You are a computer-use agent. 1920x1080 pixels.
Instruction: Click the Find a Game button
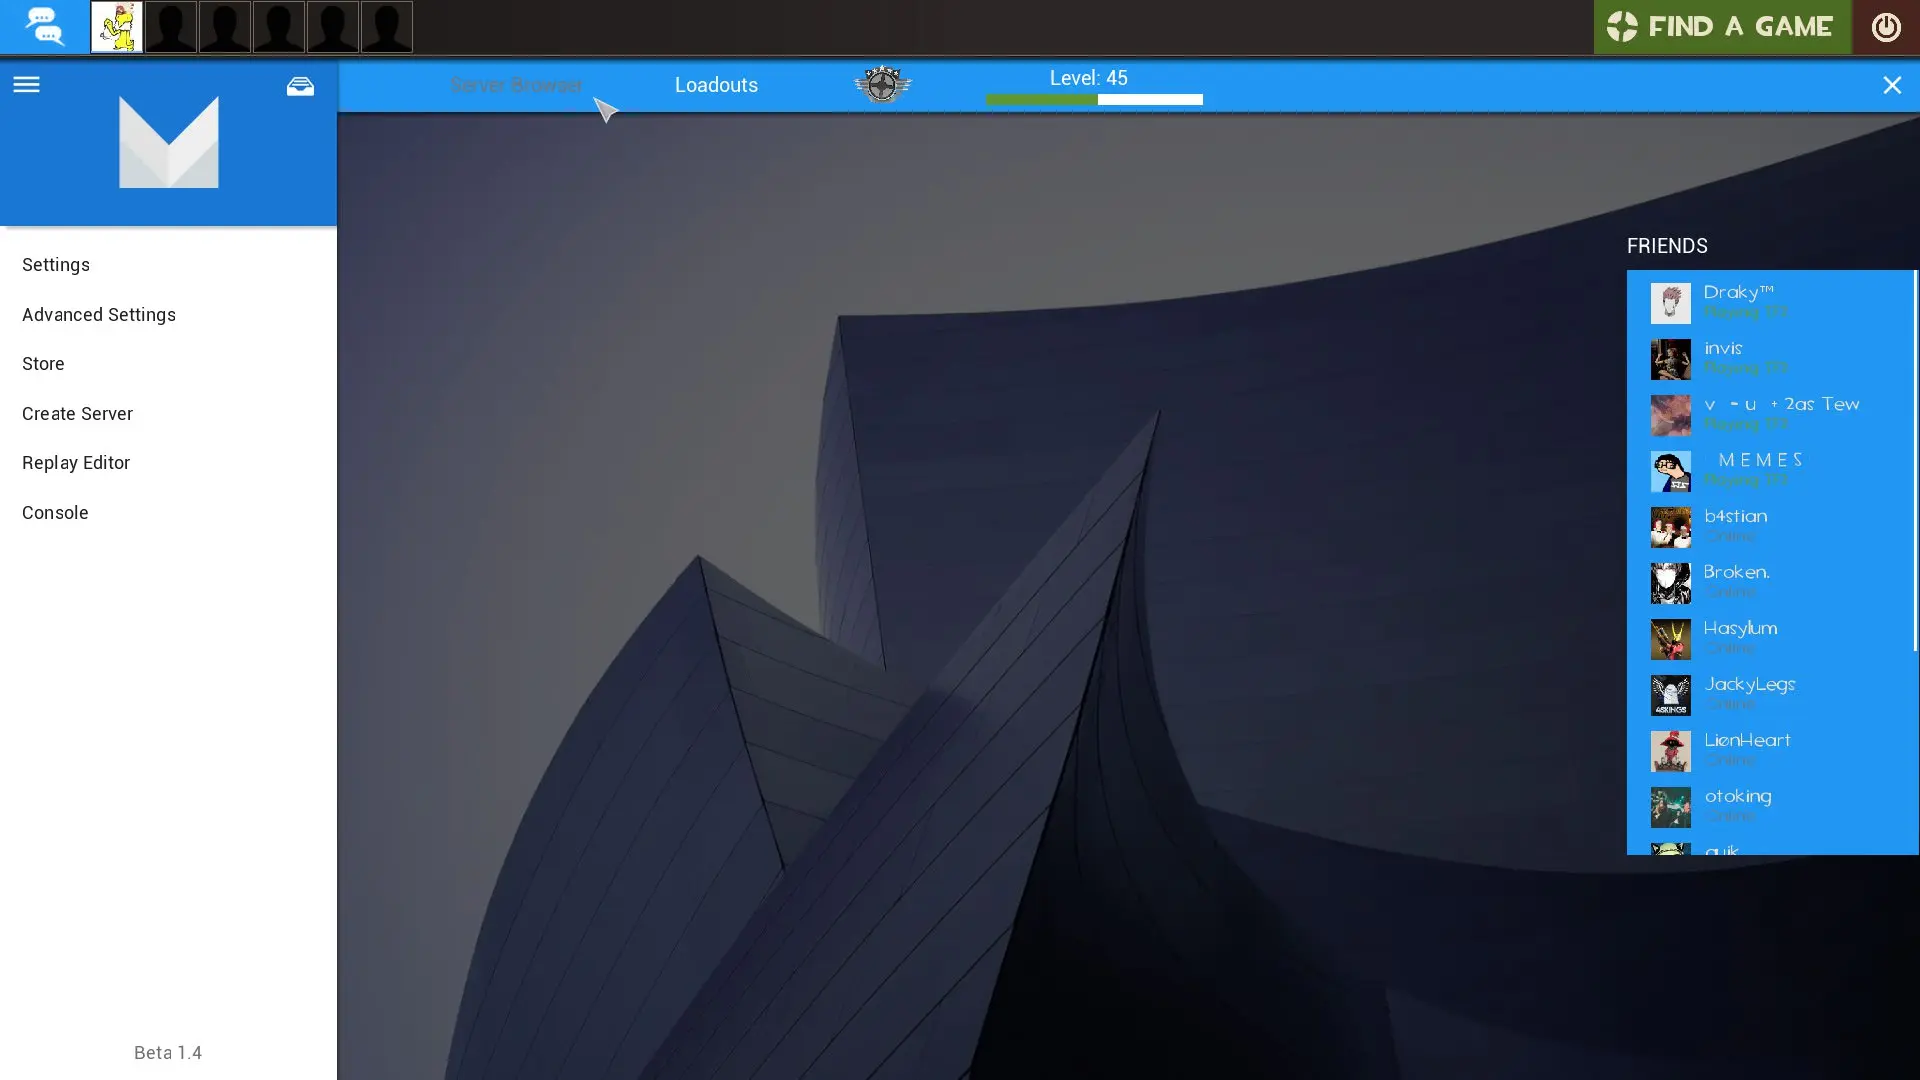1721,27
